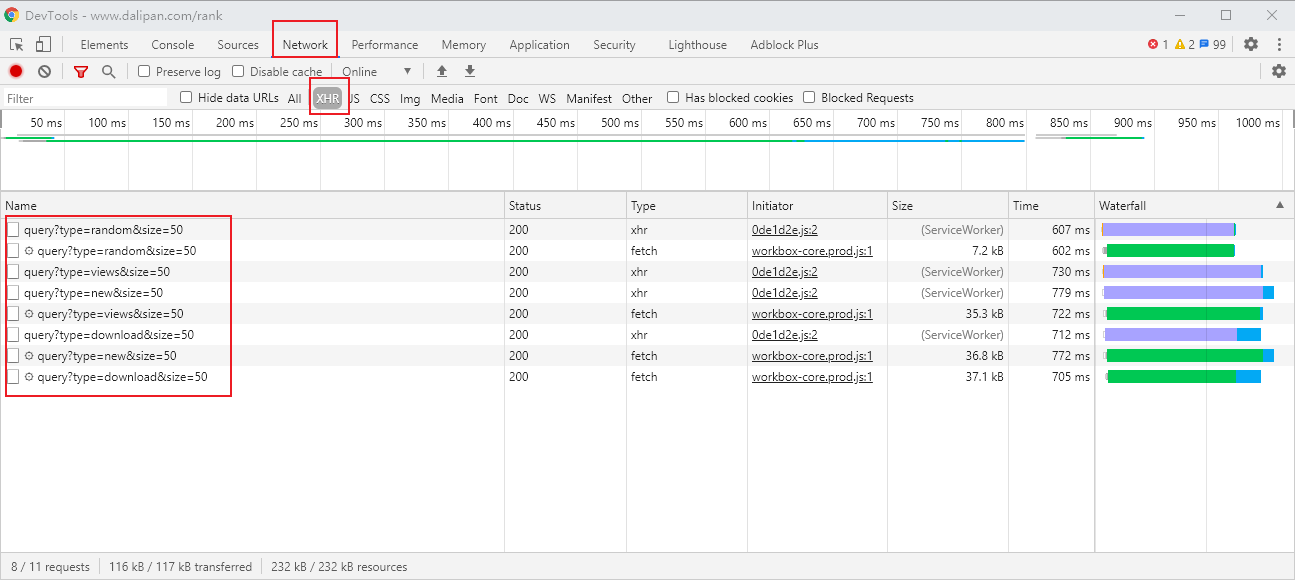The width and height of the screenshot is (1295, 580).
Task: Click the Filter text input field
Action: 86,98
